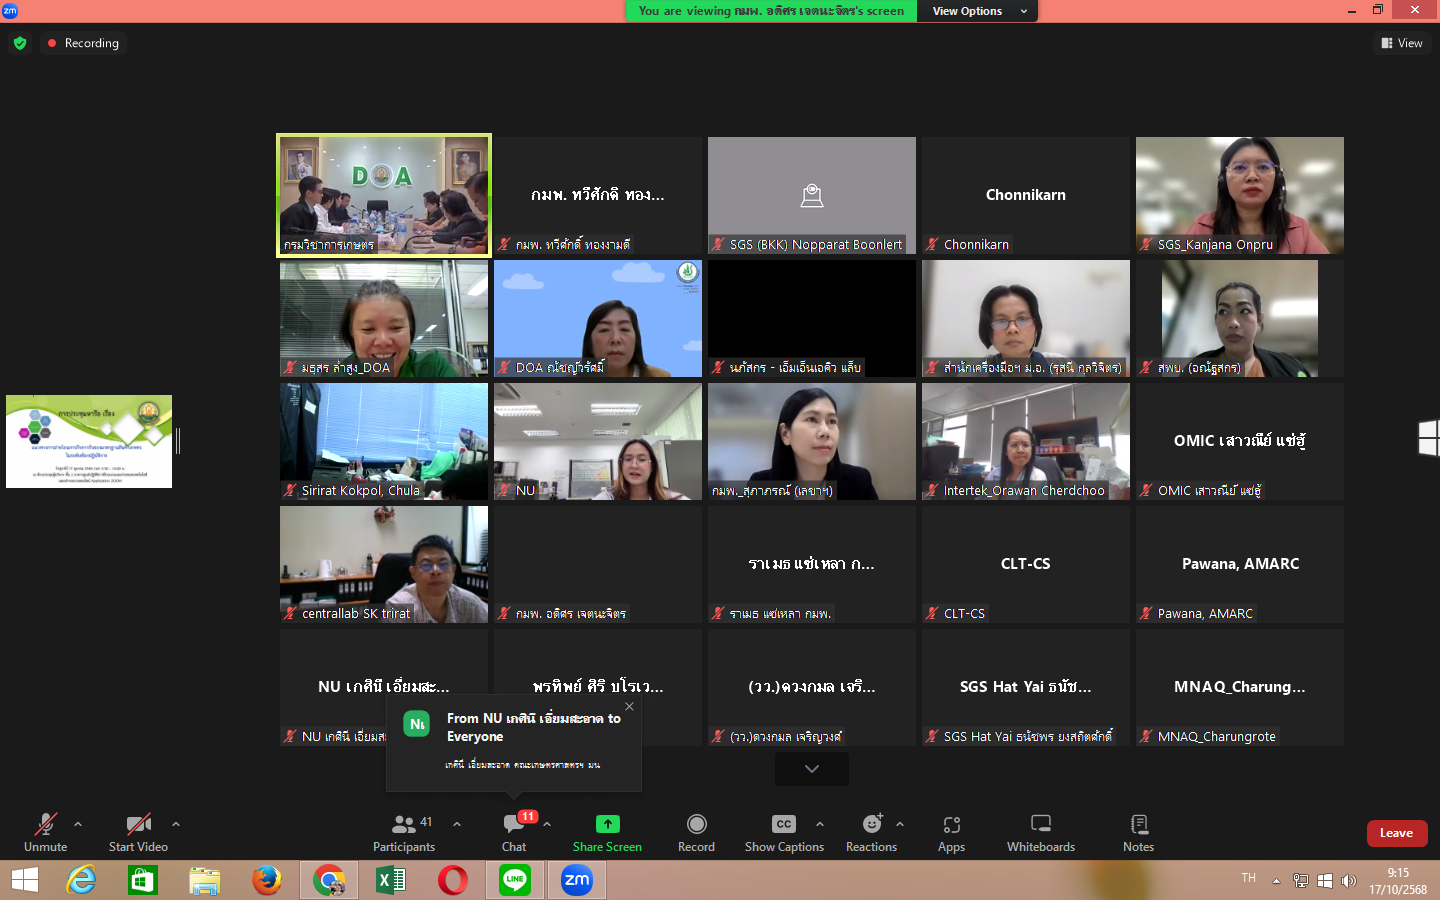Open the Apps icon
The width and height of the screenshot is (1440, 900).
point(951,825)
